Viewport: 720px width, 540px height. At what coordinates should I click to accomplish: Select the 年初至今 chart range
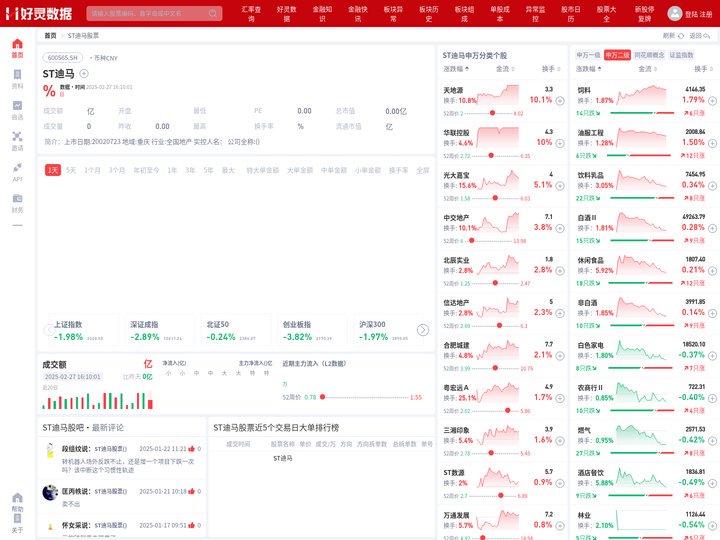[x=146, y=170]
